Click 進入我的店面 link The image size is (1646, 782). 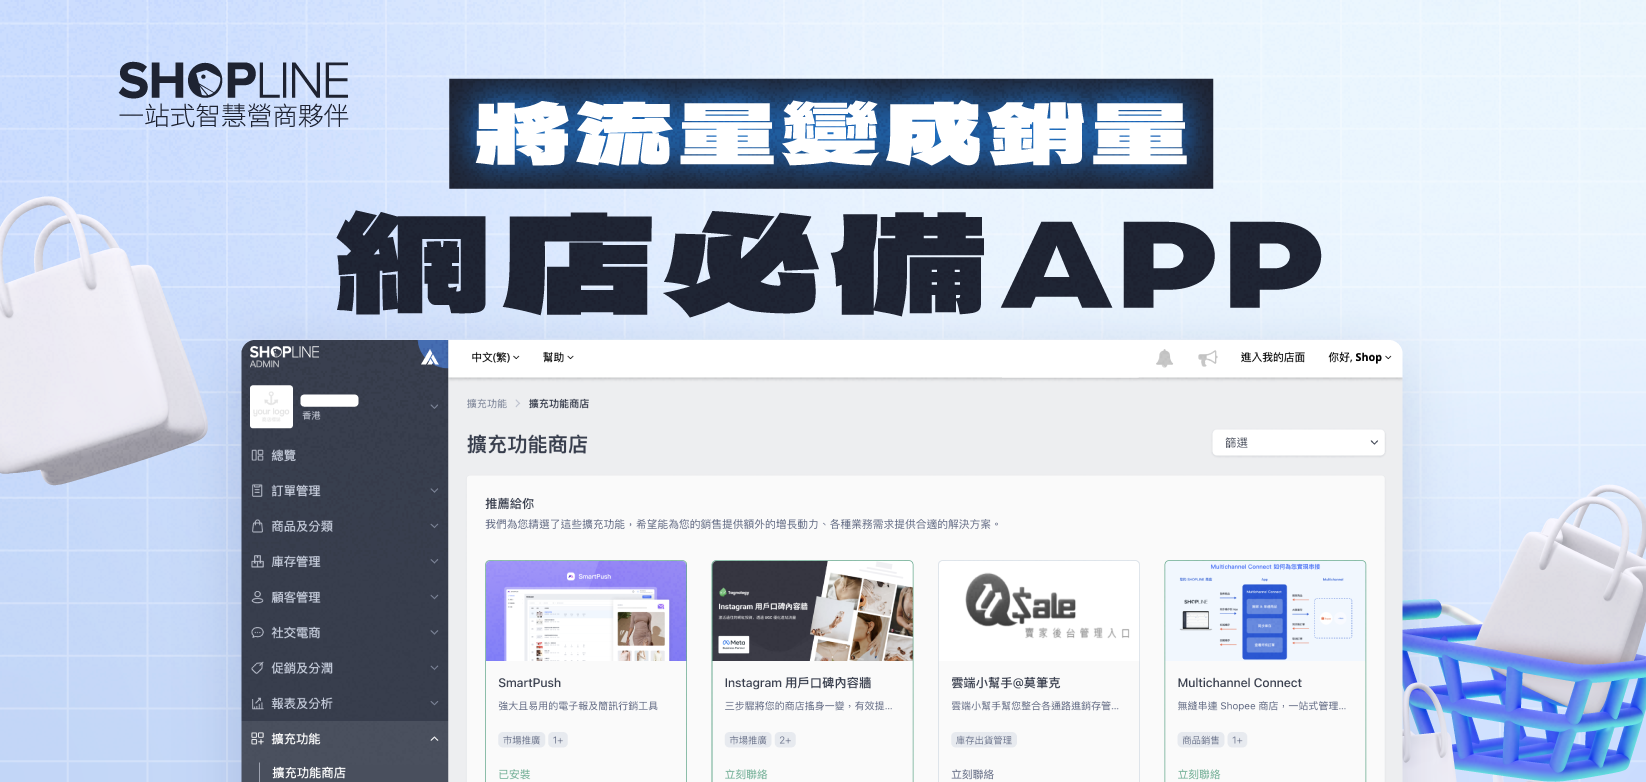pos(1272,357)
